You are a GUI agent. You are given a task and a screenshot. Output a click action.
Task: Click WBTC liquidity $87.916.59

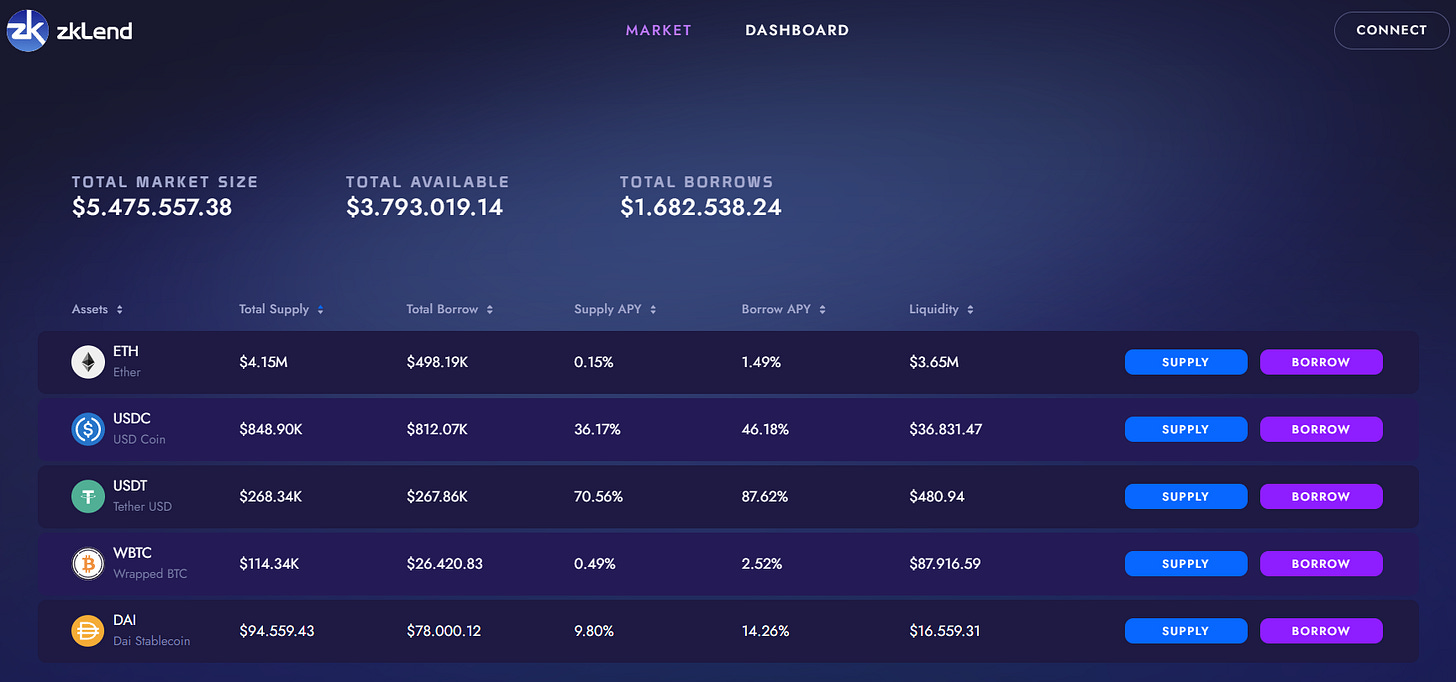point(945,563)
